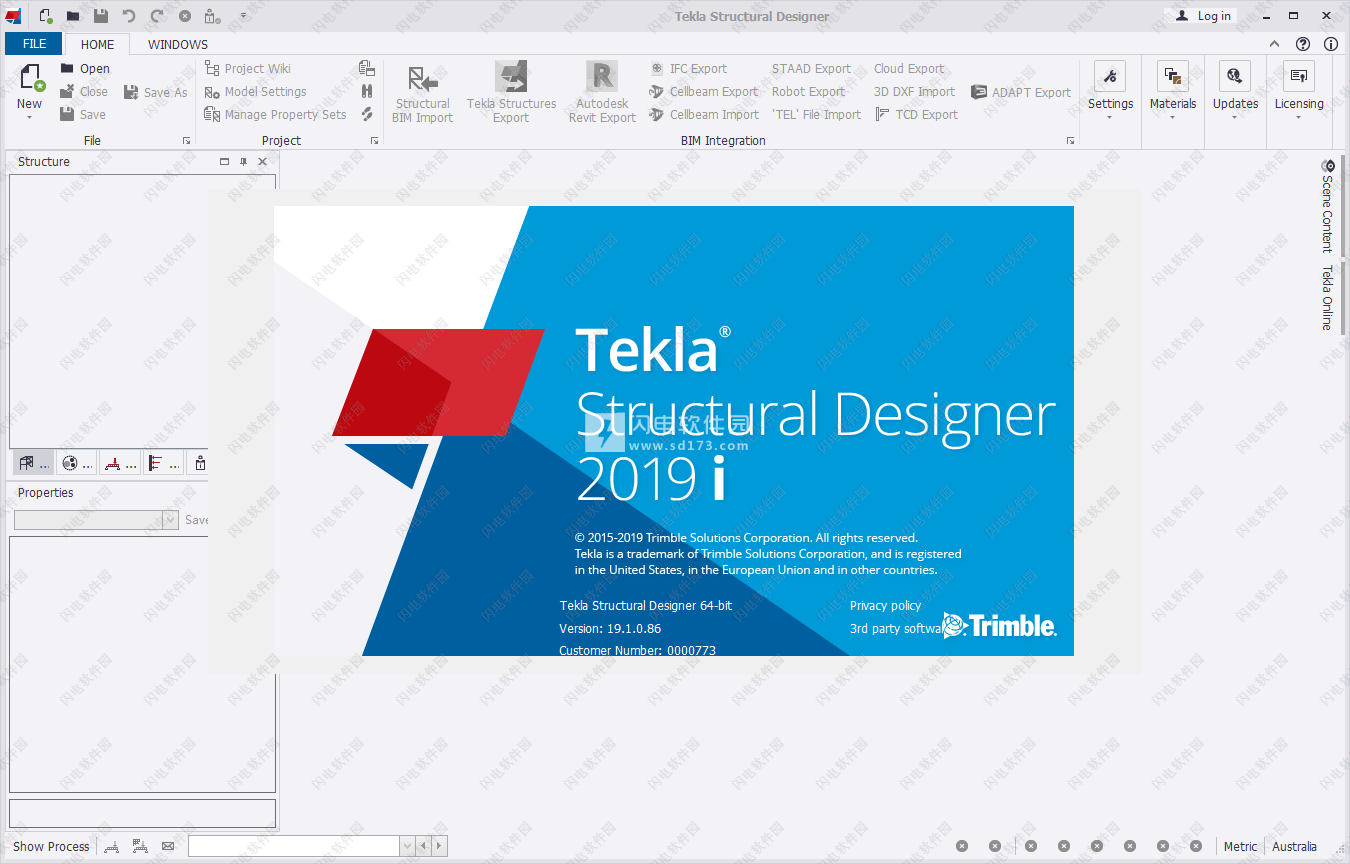Click Cellbeam Import
This screenshot has height=864, width=1350.
pos(703,115)
